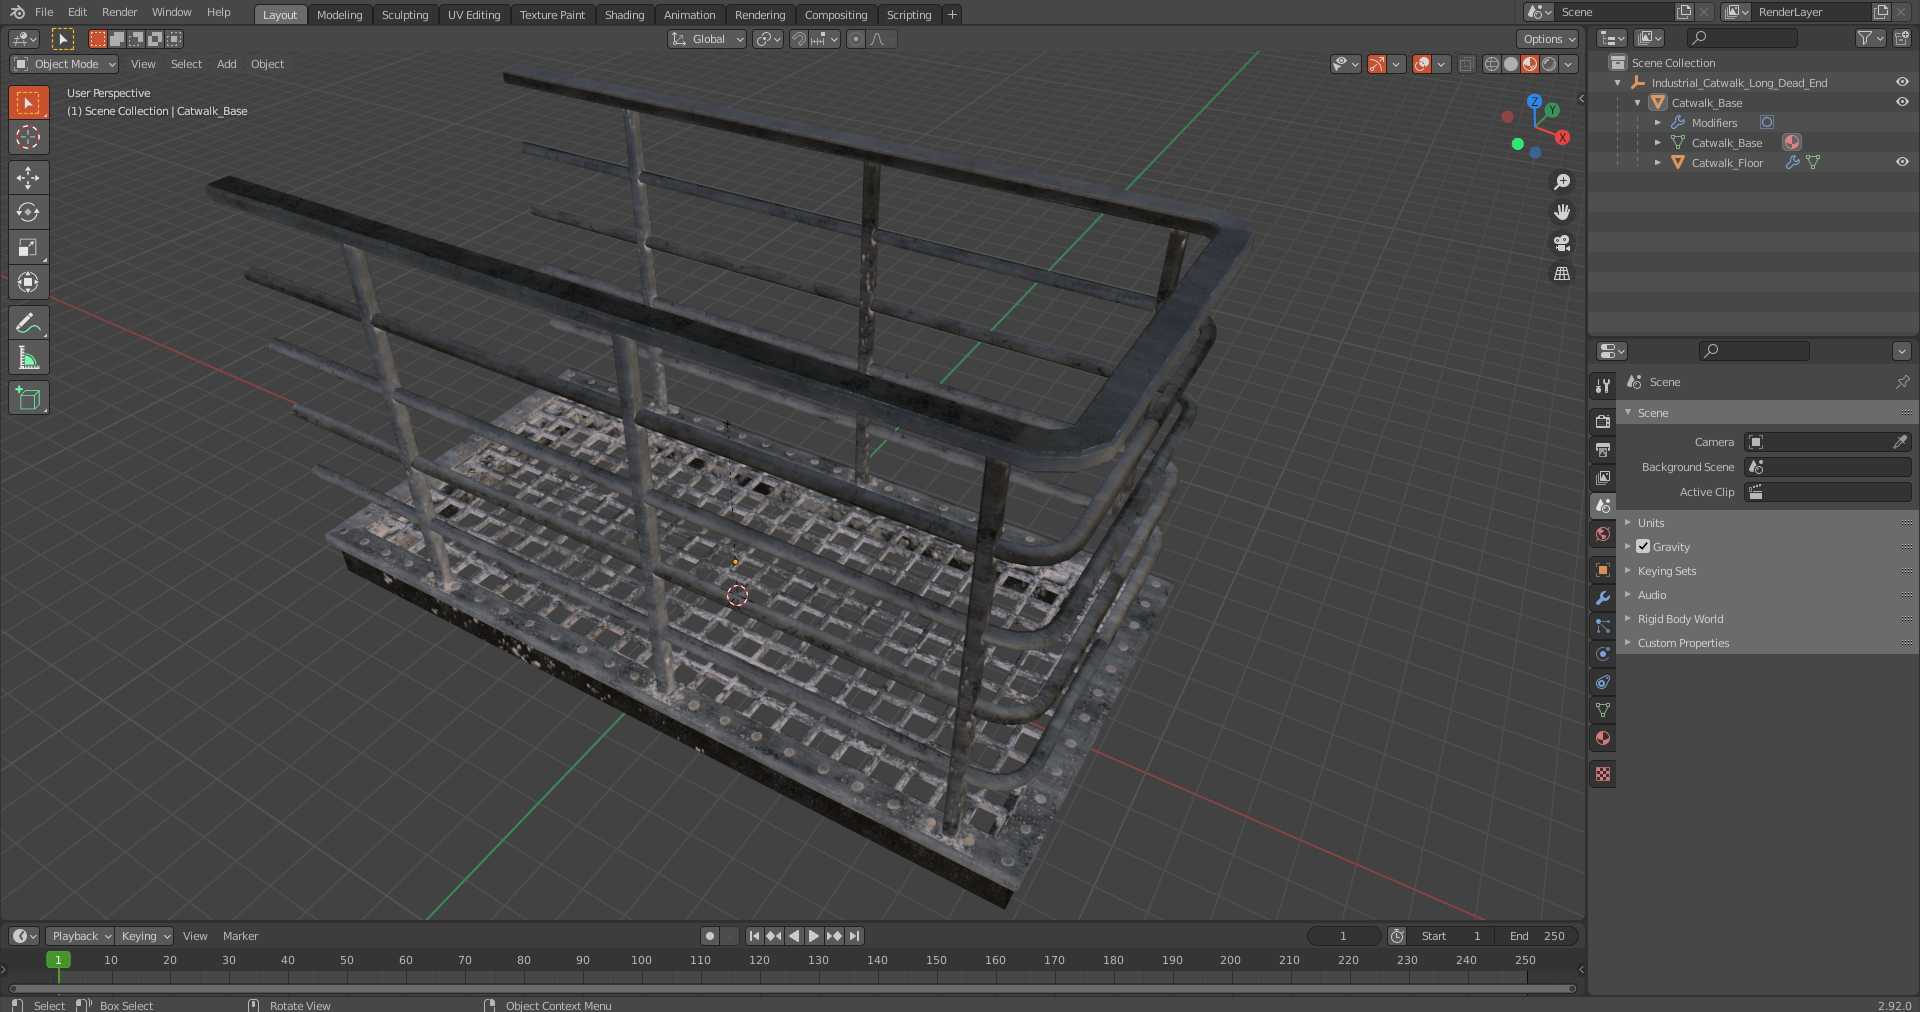Select the Add Cube tool
Viewport: 1920px width, 1012px height.
(28, 398)
